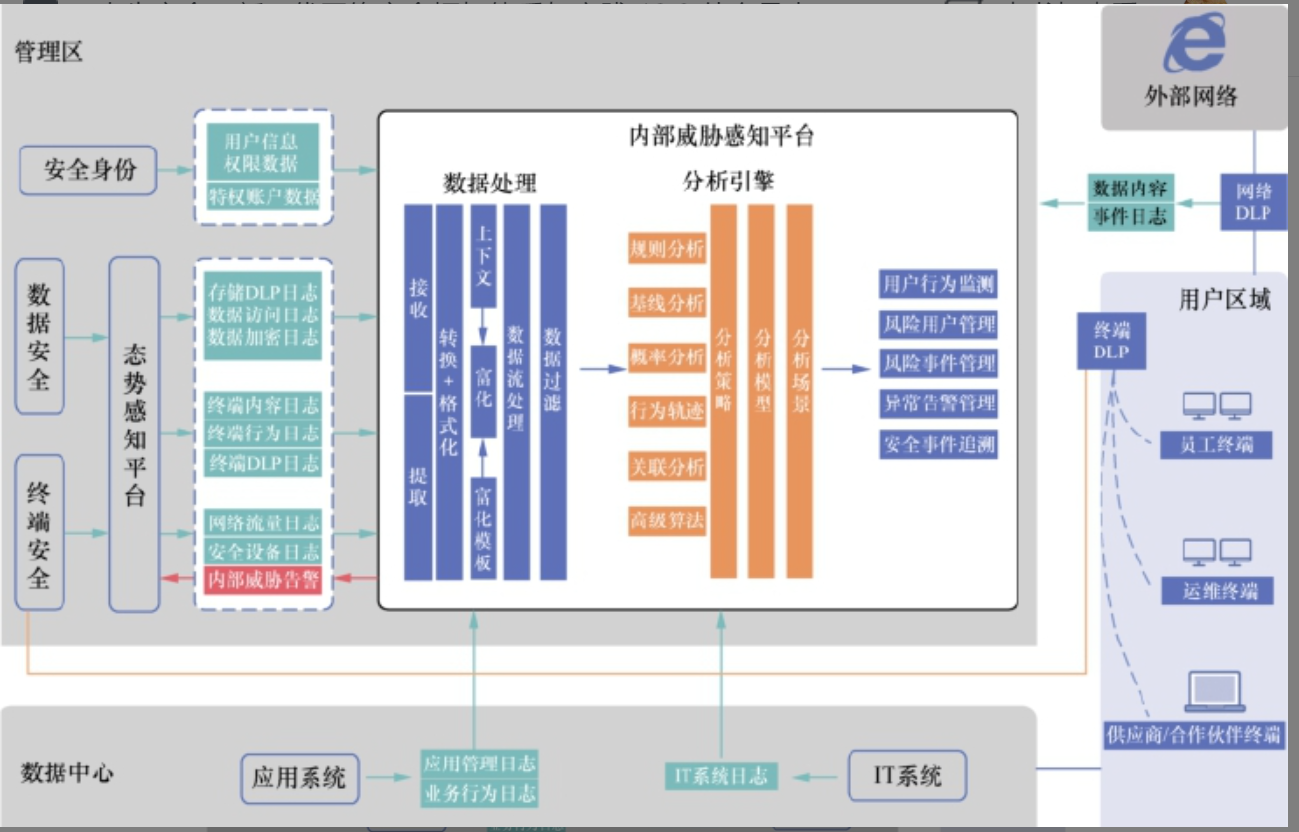
Task: Click the Internet Explorer logo icon
Action: 1193,45
